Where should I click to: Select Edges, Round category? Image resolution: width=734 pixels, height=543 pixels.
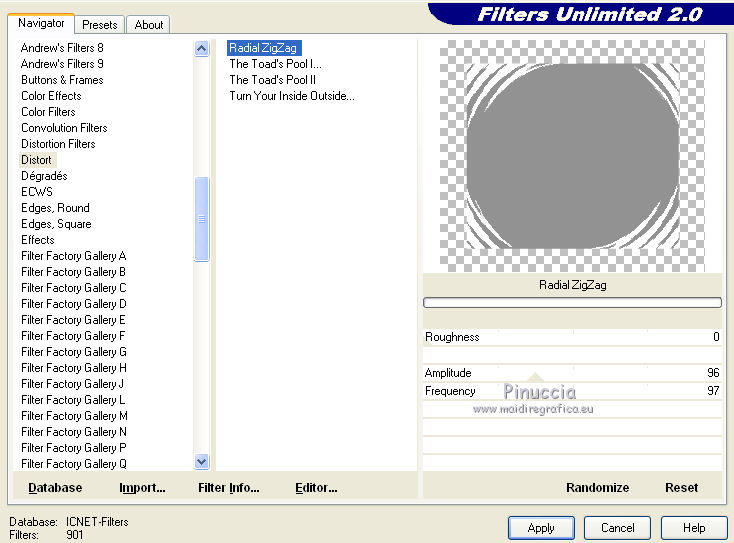point(55,207)
